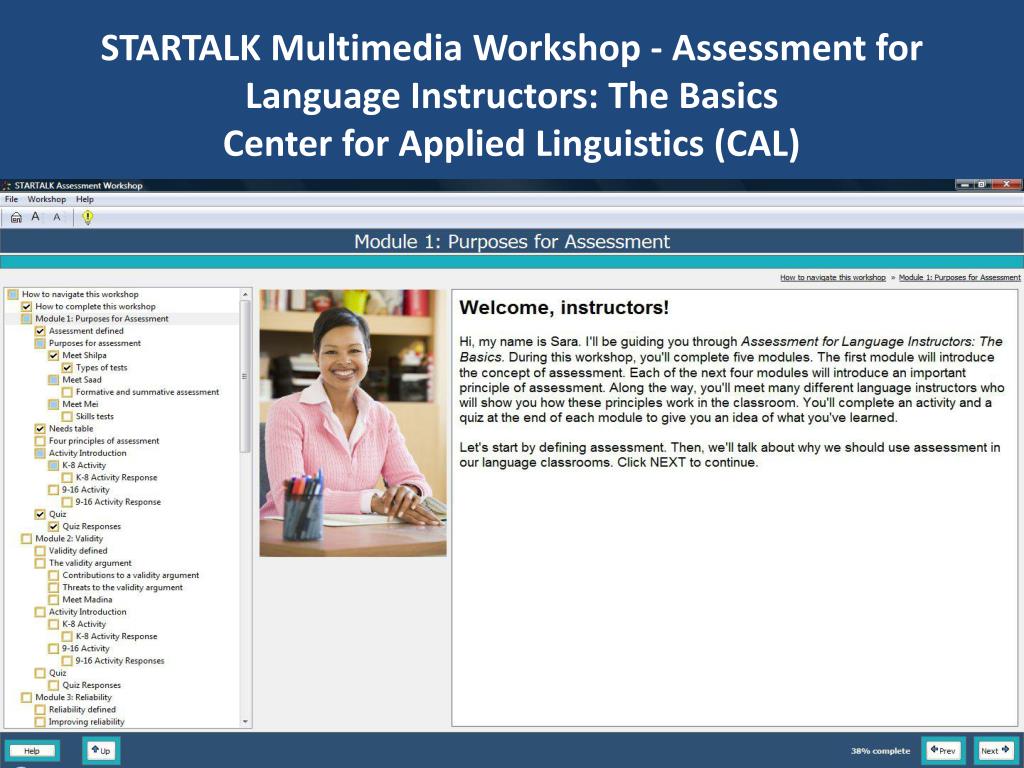This screenshot has width=1024, height=768.
Task: Select '9-16 Activity' under Module 1
Action: click(x=86, y=490)
